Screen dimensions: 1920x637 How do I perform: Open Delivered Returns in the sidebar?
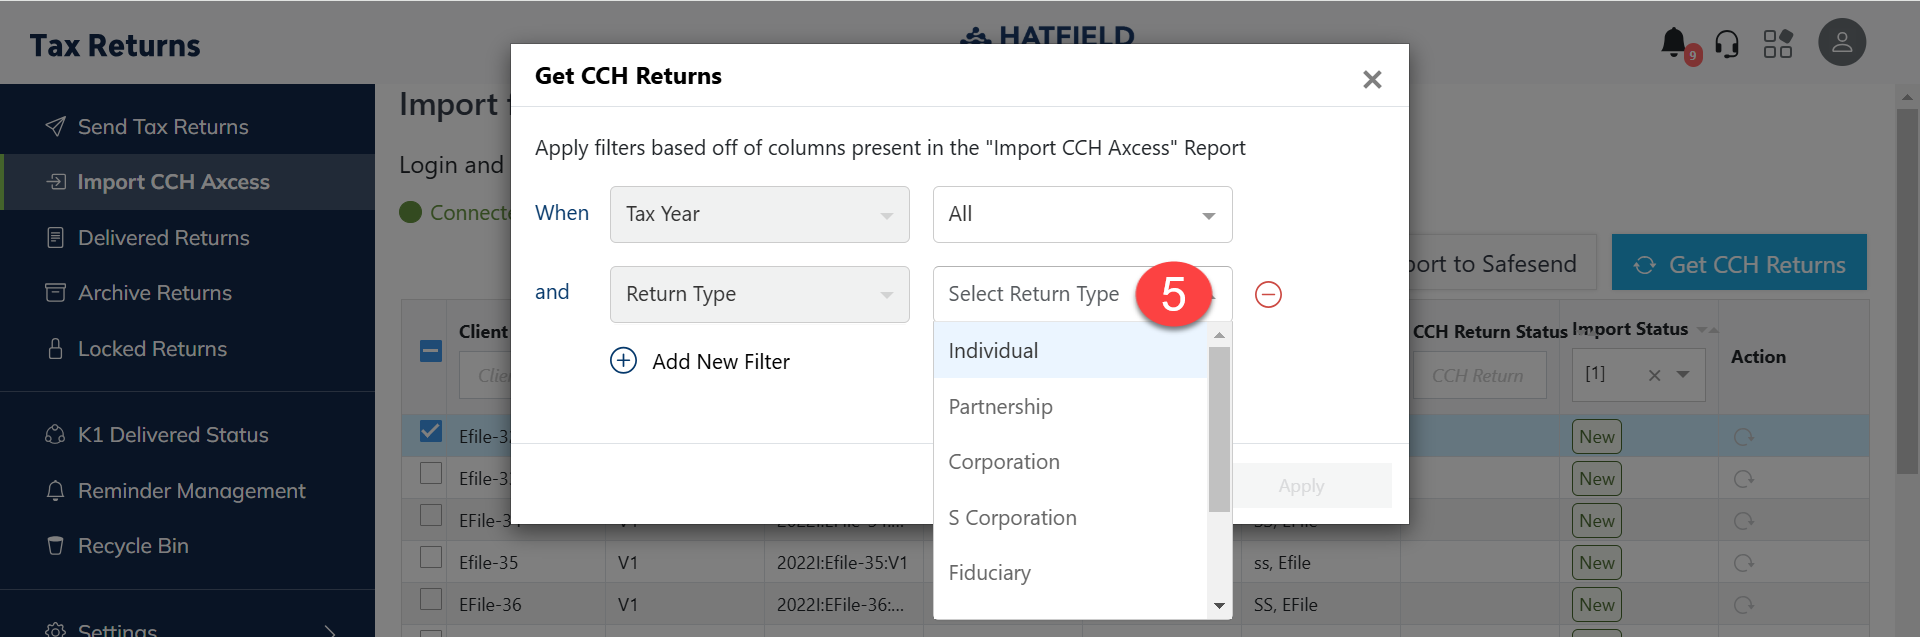point(164,238)
